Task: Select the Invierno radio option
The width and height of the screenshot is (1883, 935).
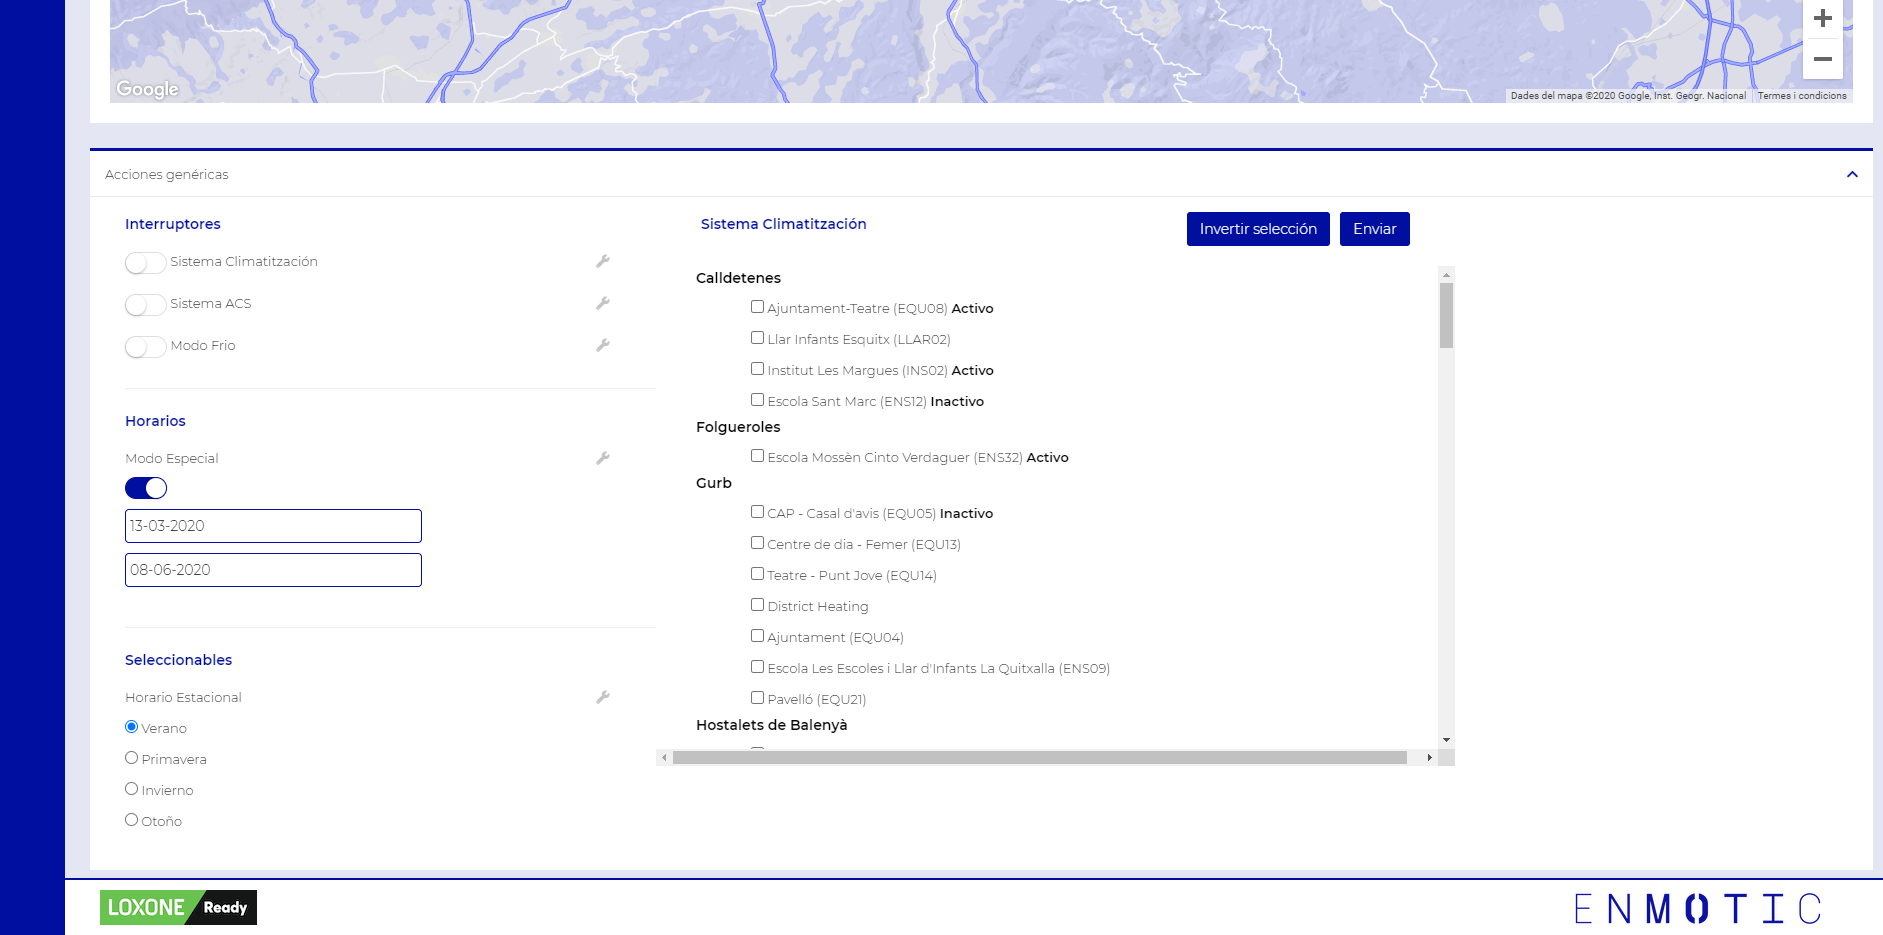Action: [131, 789]
